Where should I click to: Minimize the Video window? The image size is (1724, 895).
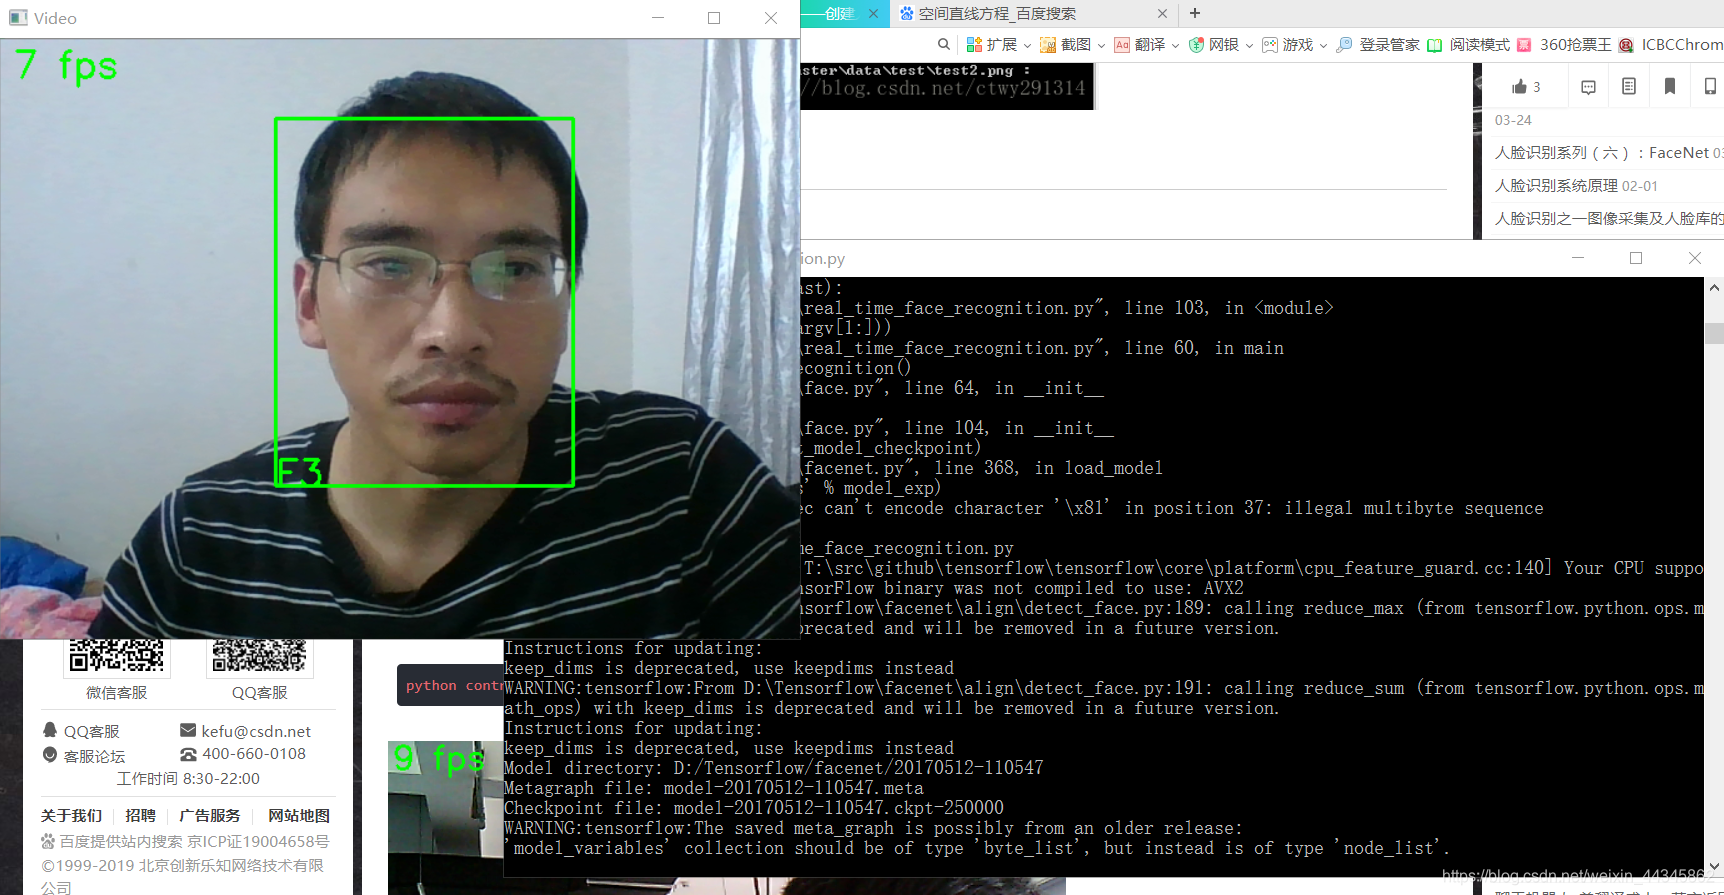pyautogui.click(x=658, y=18)
